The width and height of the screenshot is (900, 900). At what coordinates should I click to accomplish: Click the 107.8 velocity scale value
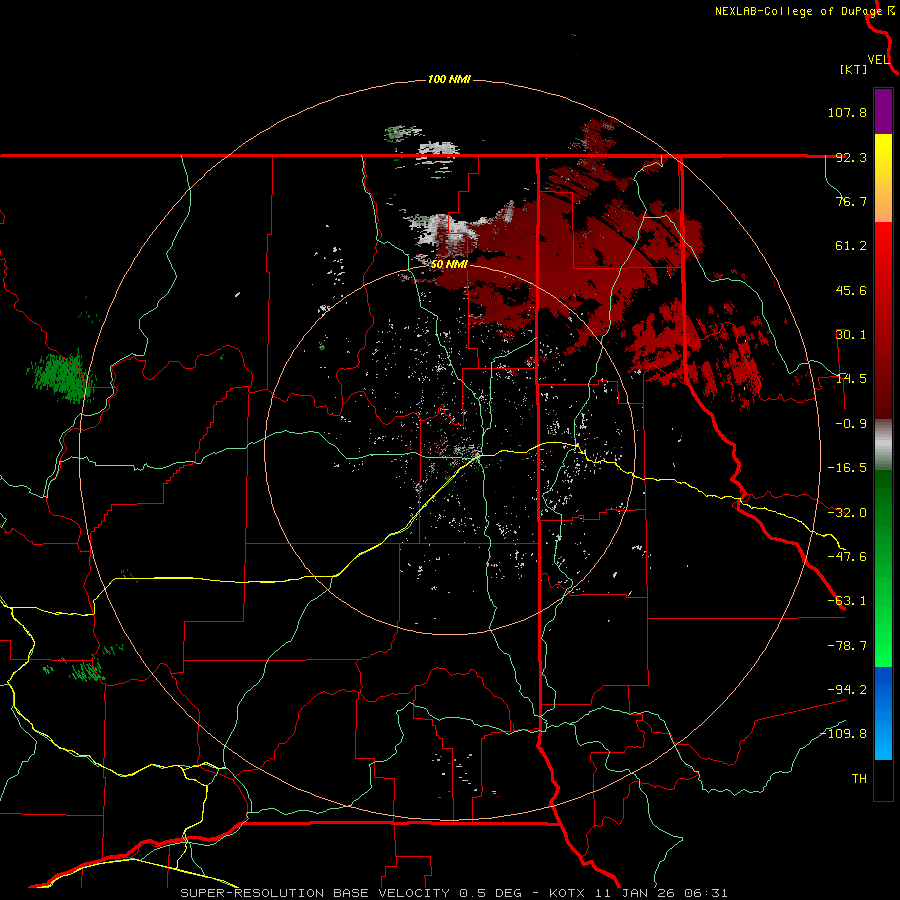[847, 112]
